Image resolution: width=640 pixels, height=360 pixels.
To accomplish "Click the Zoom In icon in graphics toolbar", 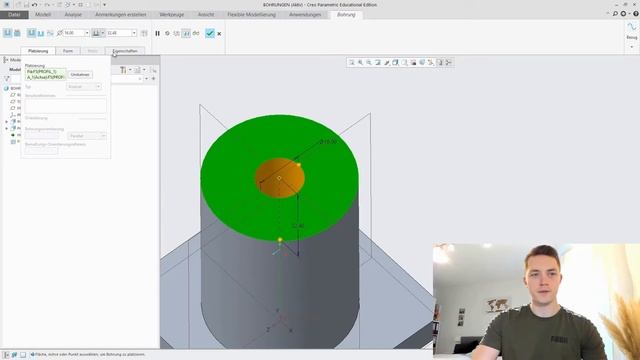I will pyautogui.click(x=360, y=62).
